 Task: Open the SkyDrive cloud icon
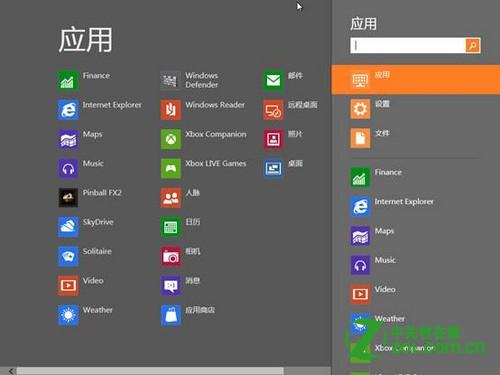[68, 227]
